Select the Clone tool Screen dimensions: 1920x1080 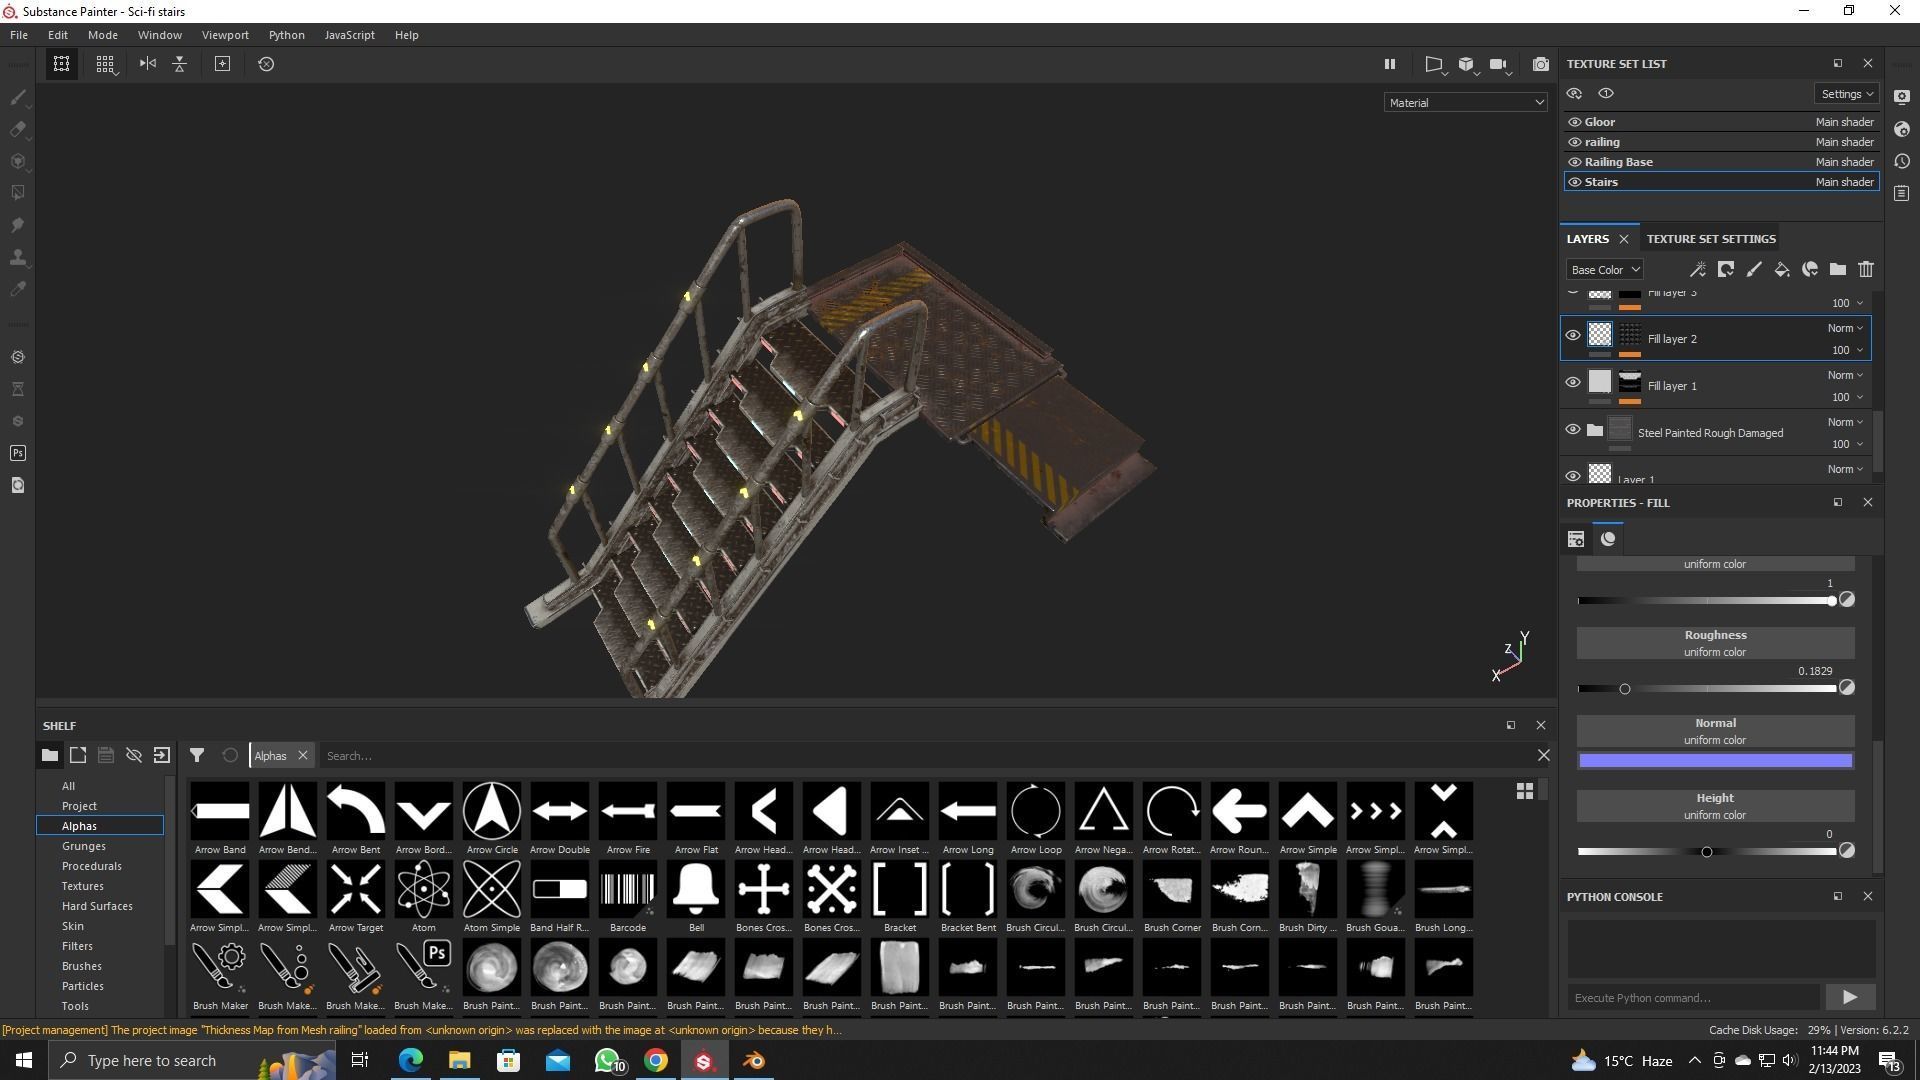(17, 257)
